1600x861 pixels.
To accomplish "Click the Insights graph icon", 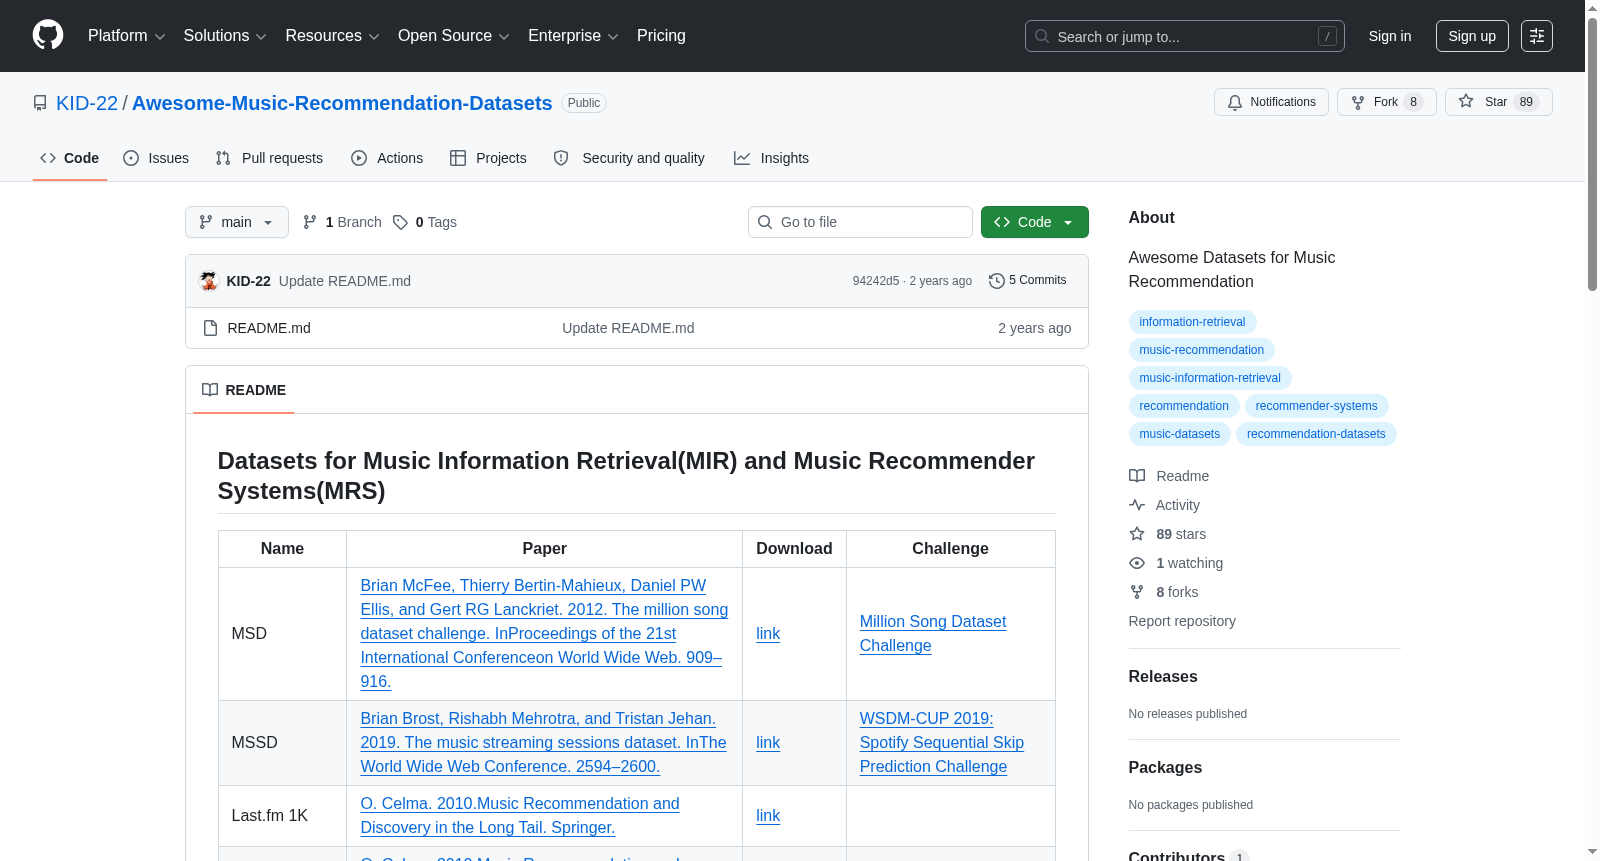I will pos(742,158).
